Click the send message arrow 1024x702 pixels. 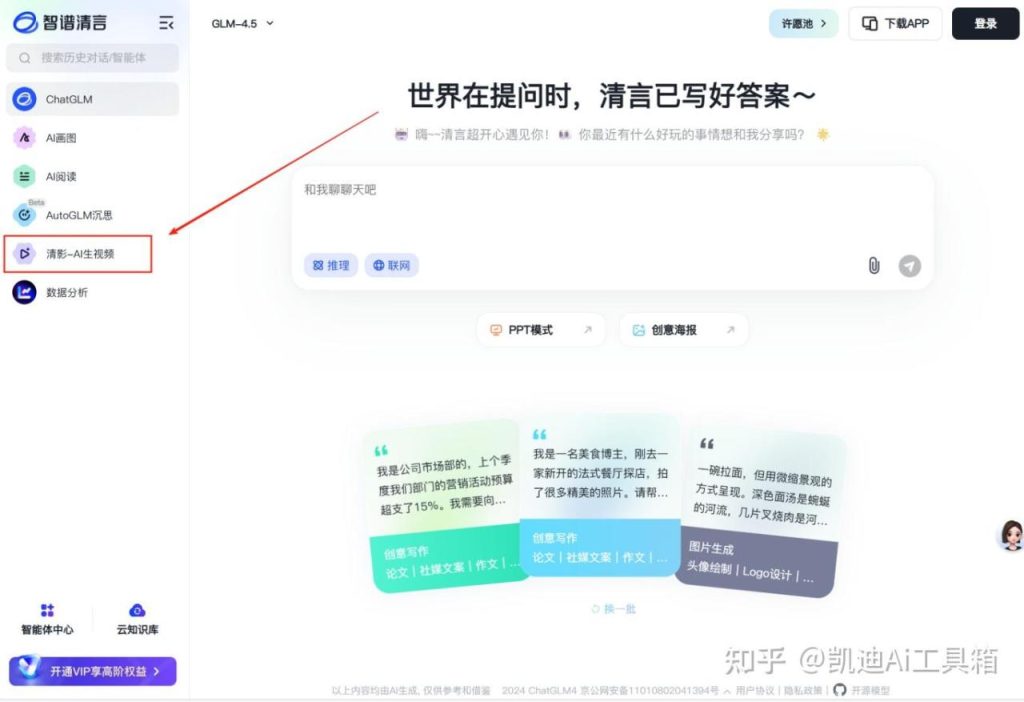908,266
